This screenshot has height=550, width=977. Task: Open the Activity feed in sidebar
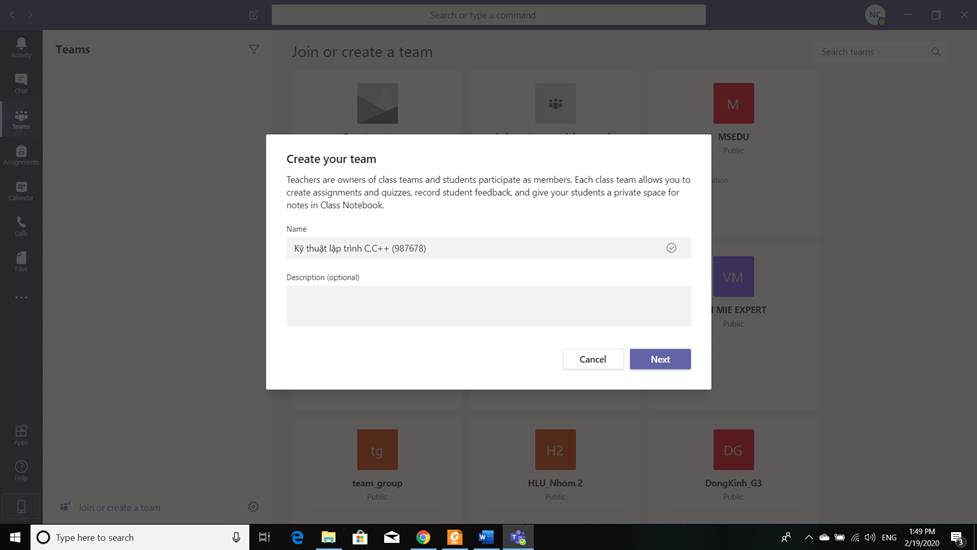pos(21,47)
